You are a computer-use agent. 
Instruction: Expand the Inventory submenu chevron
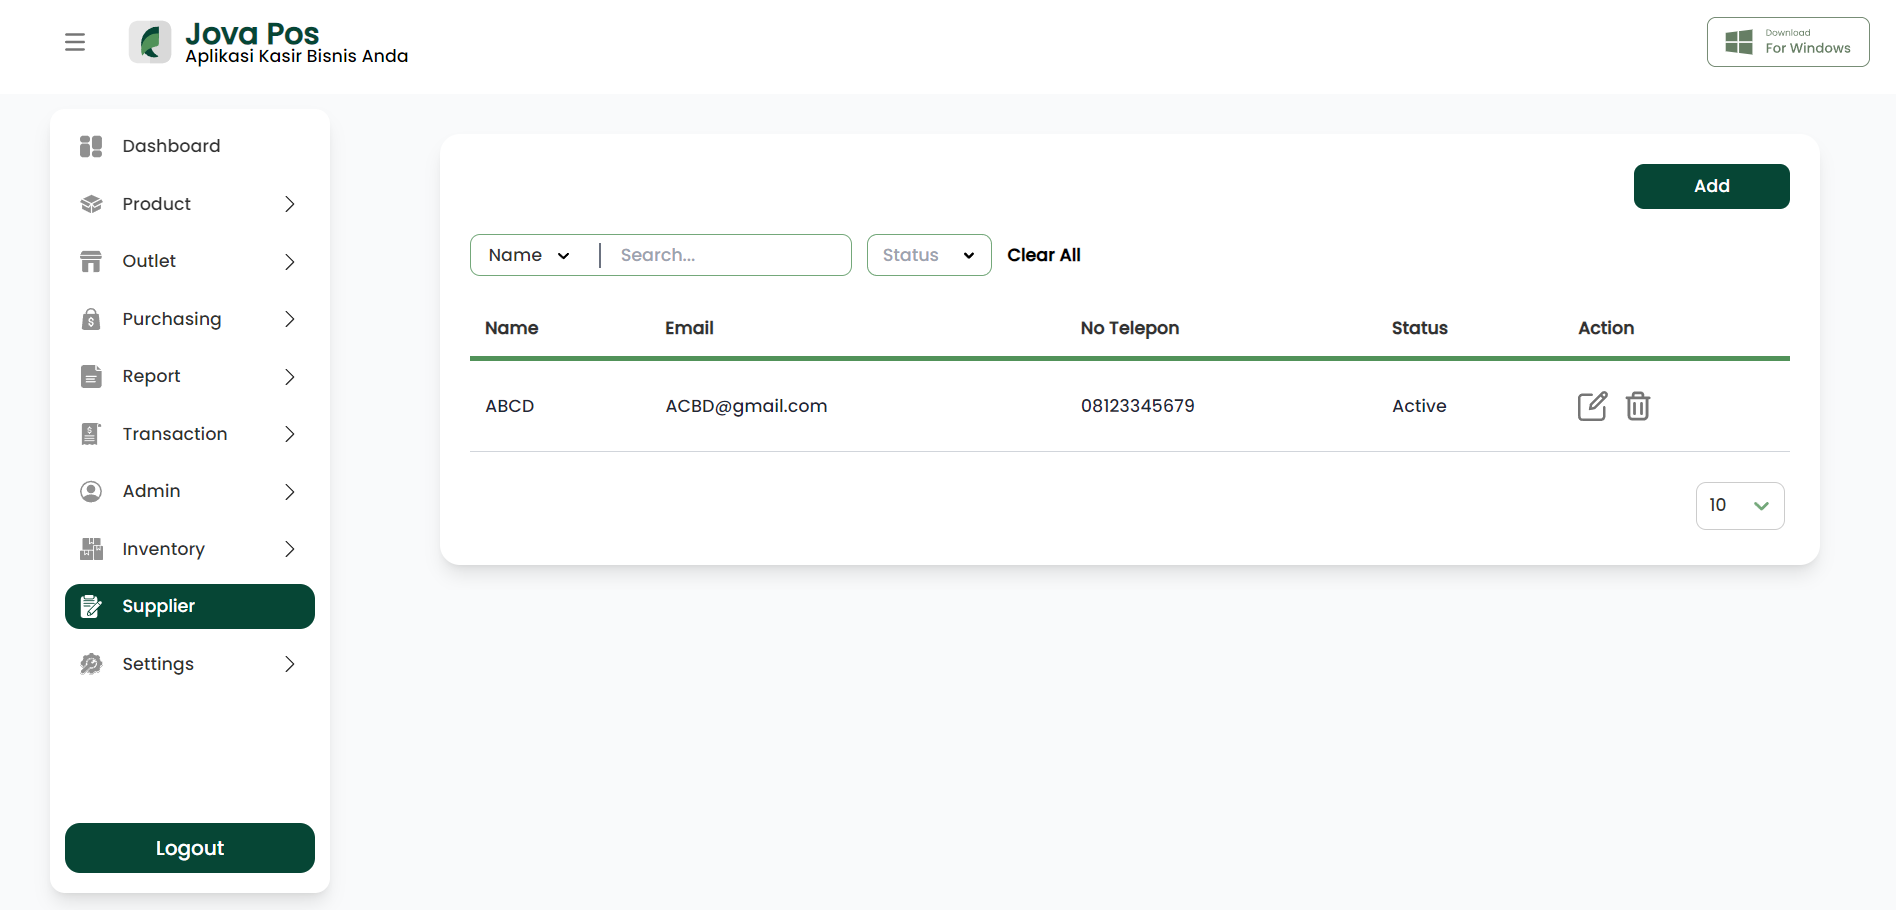290,549
